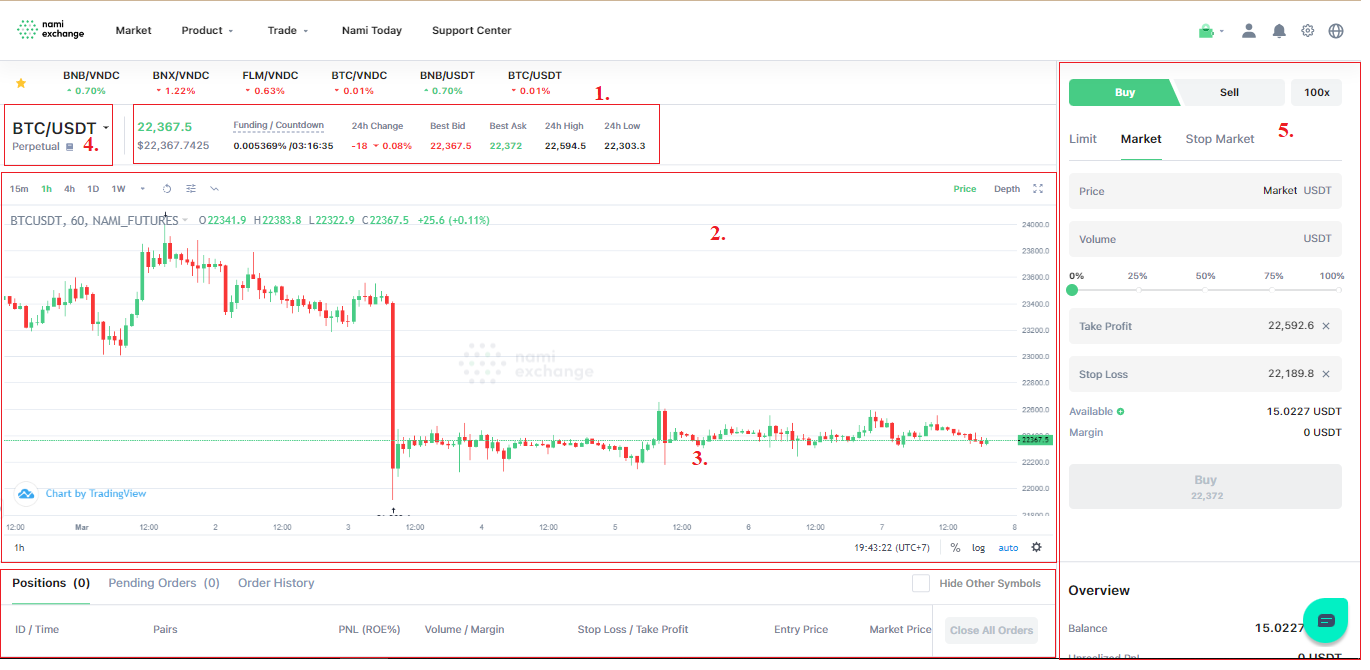Image resolution: width=1370 pixels, height=670 pixels.
Task: Select FLM/VNDC from favorites bar
Action: [270, 83]
